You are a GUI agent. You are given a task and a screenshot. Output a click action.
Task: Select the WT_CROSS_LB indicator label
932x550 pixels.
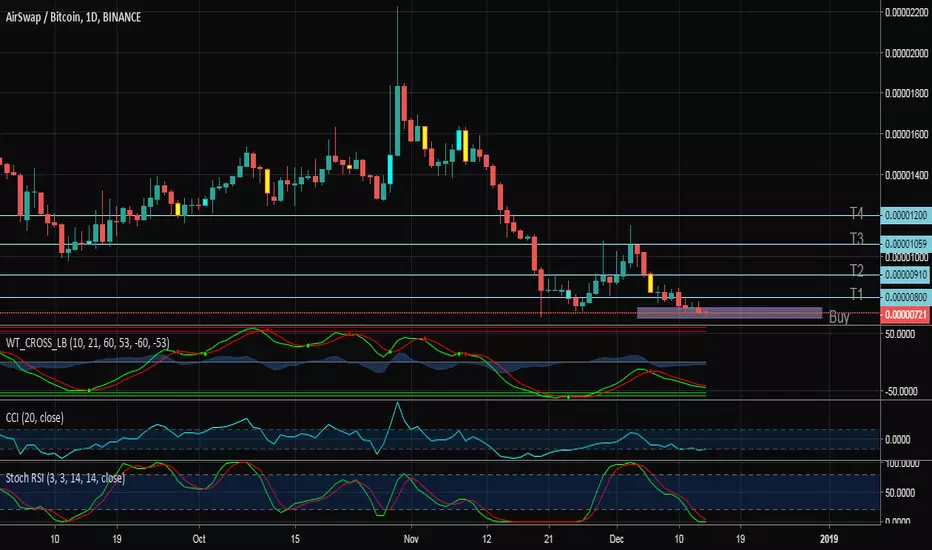(x=87, y=342)
